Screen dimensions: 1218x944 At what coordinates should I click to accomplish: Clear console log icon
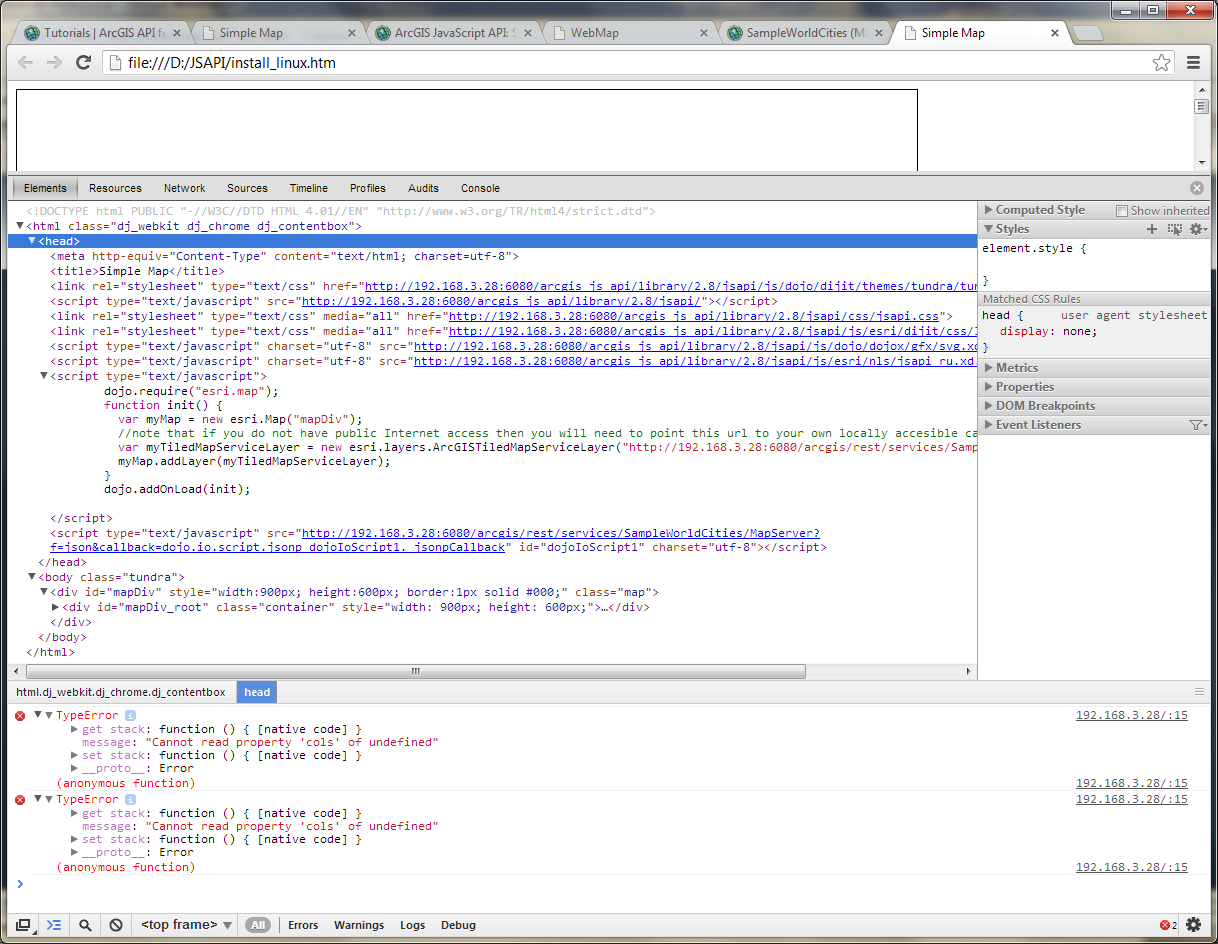click(x=116, y=925)
